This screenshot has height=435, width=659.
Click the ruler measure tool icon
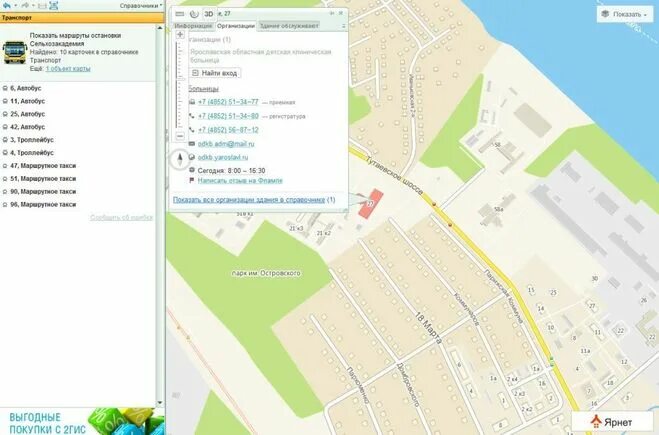coord(180,14)
